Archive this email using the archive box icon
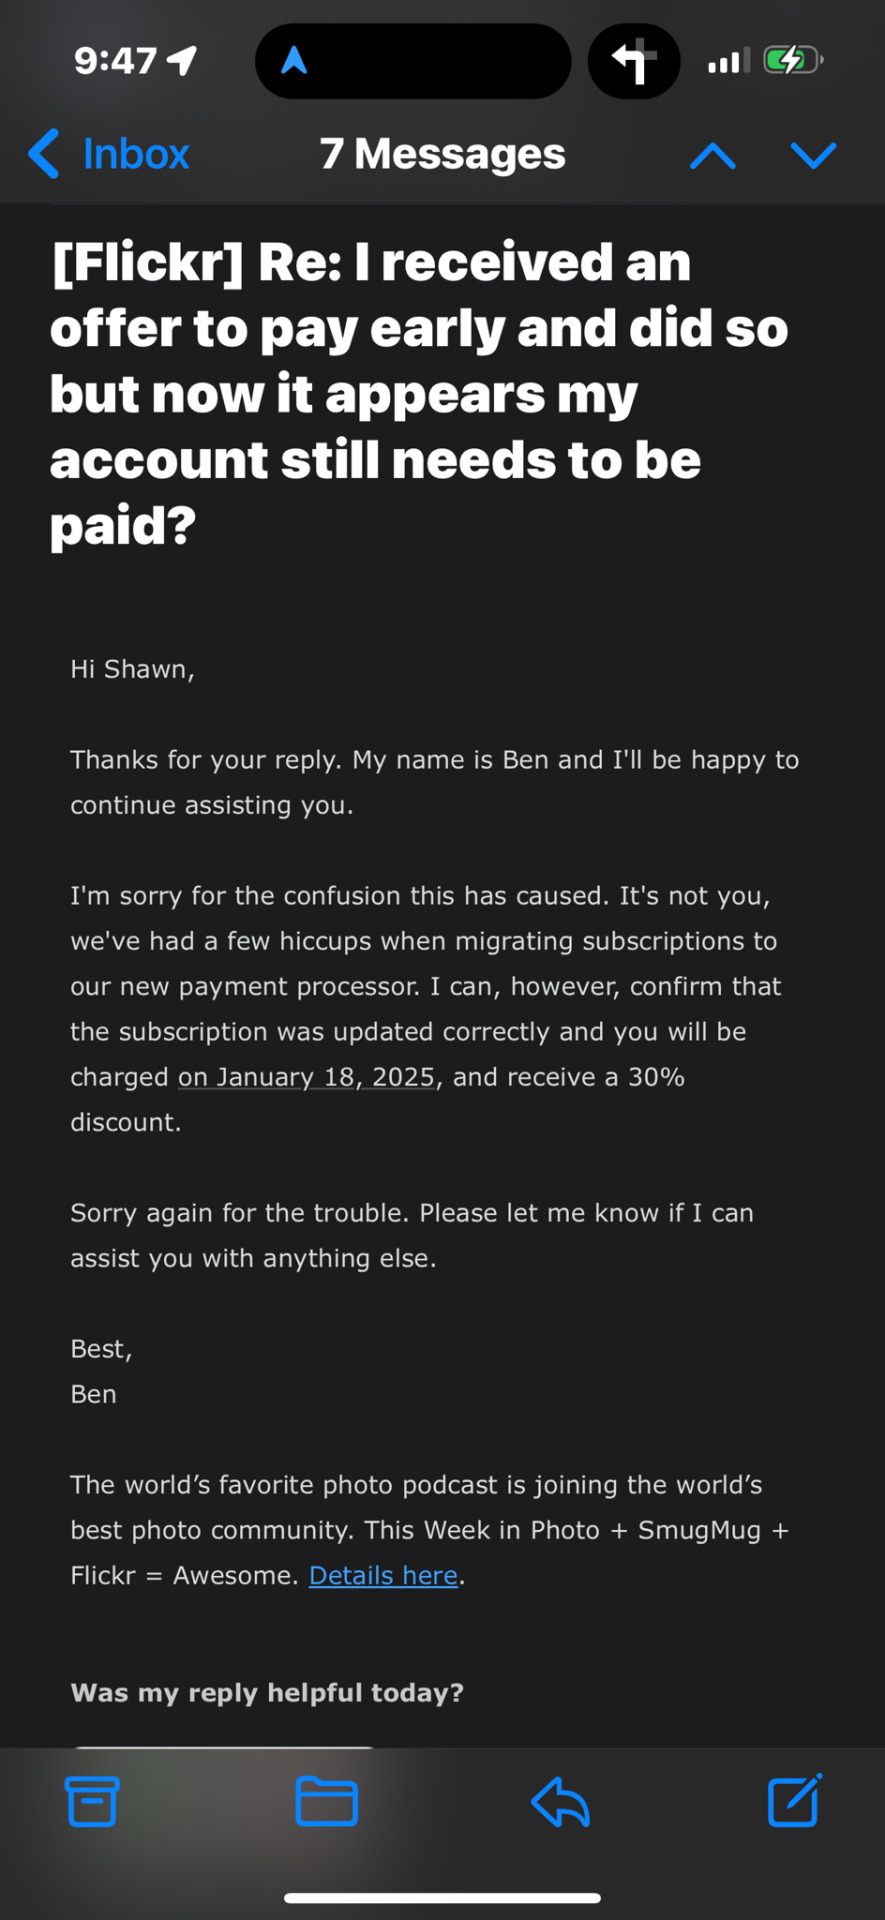 click(x=92, y=1801)
